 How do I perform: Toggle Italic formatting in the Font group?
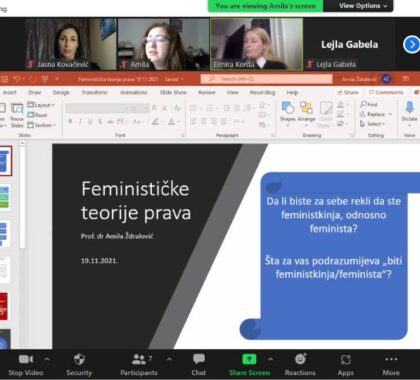[80, 121]
